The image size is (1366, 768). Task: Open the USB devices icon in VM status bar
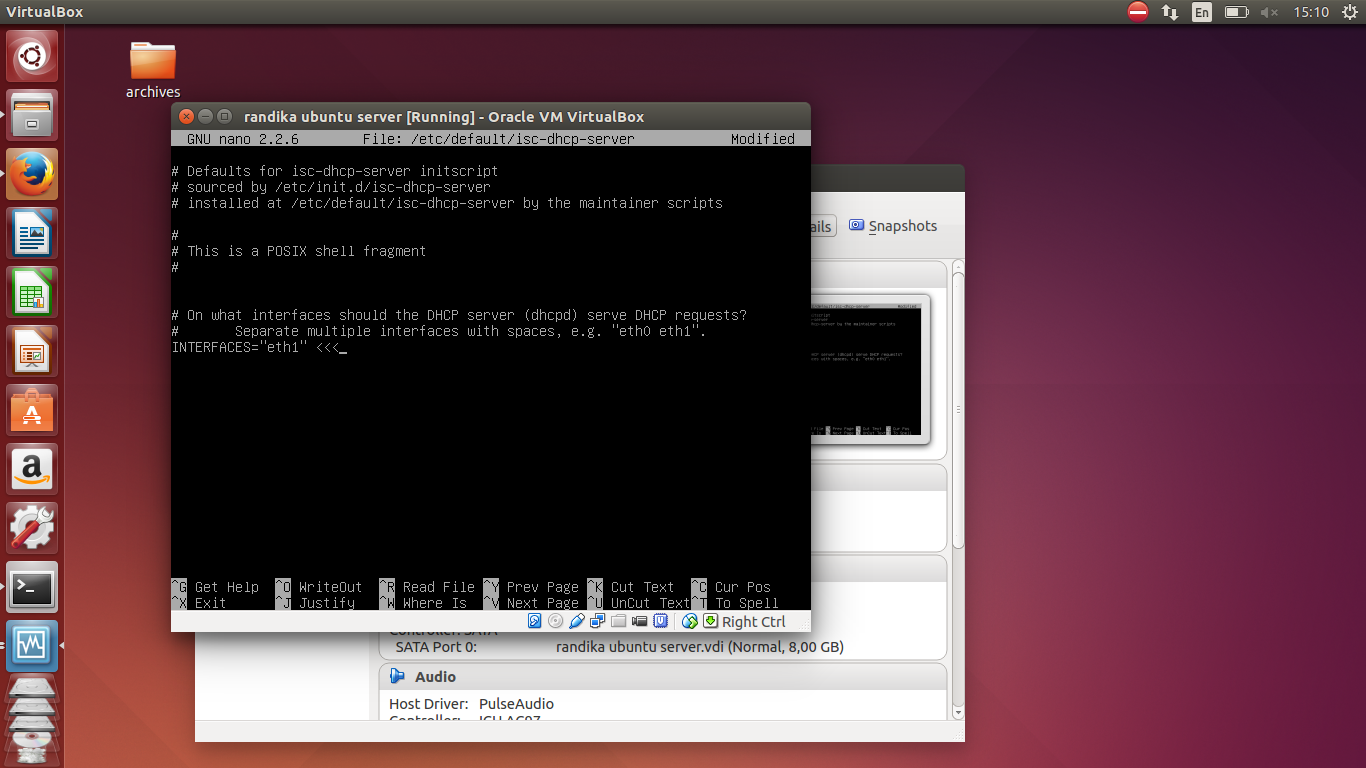pos(577,621)
